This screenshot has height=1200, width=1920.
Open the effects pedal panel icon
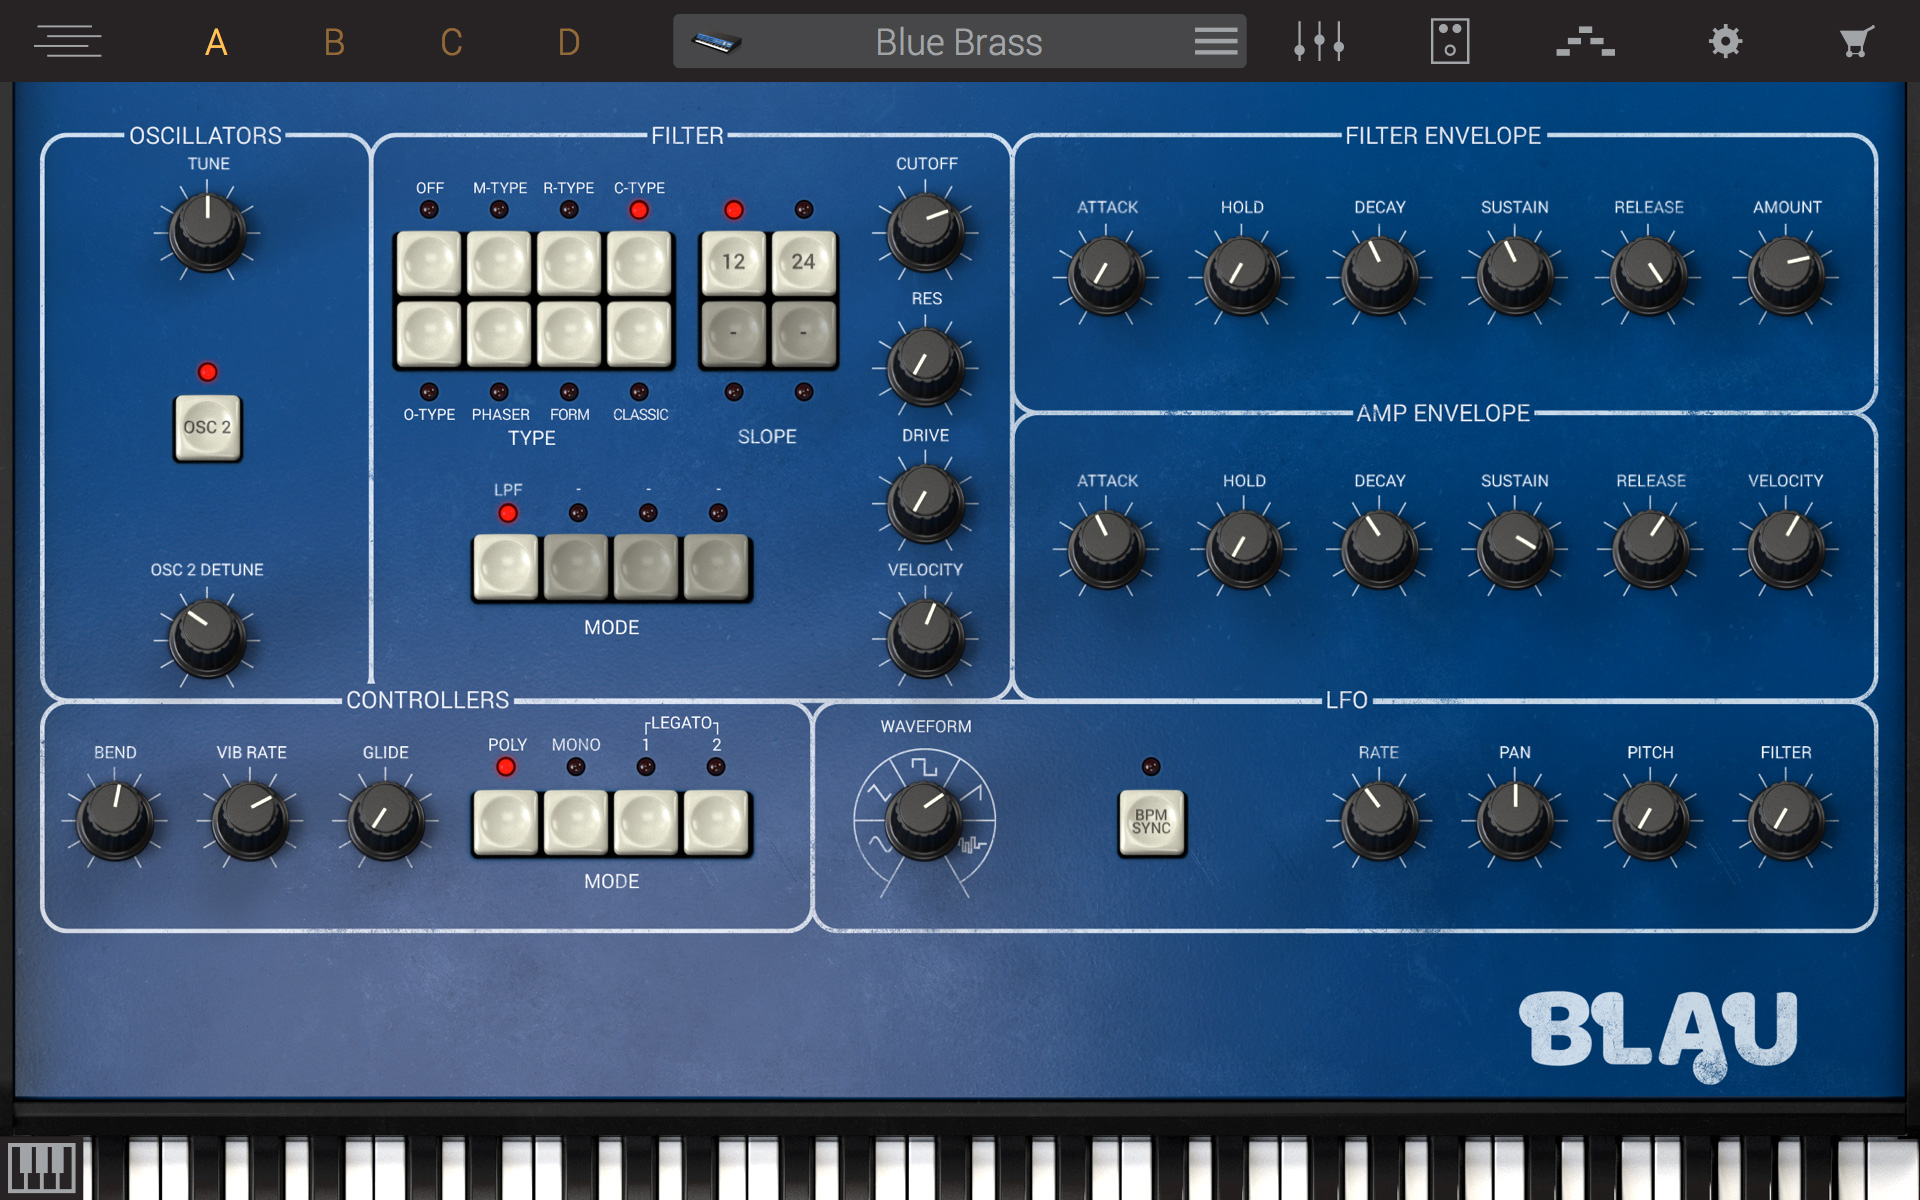1449,42
